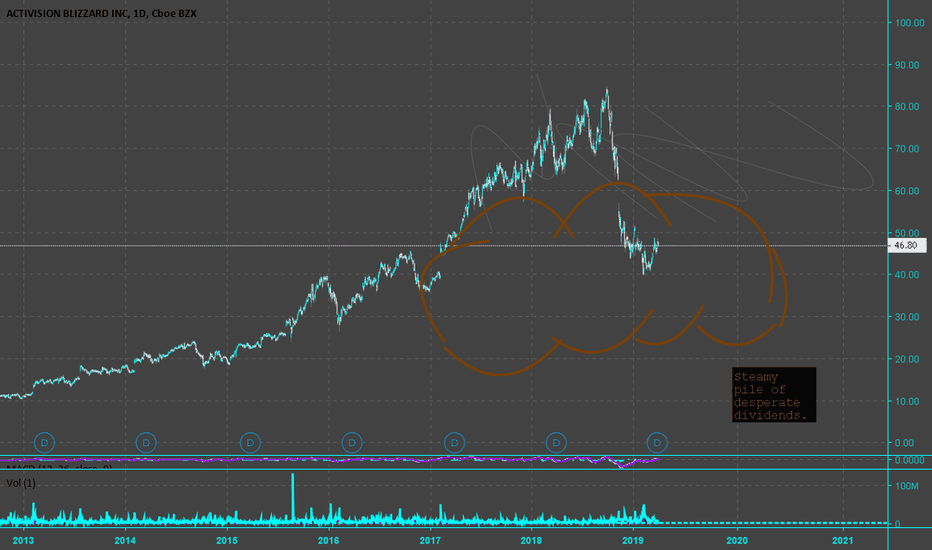Click the 80.00 price axis label

pyautogui.click(x=907, y=106)
